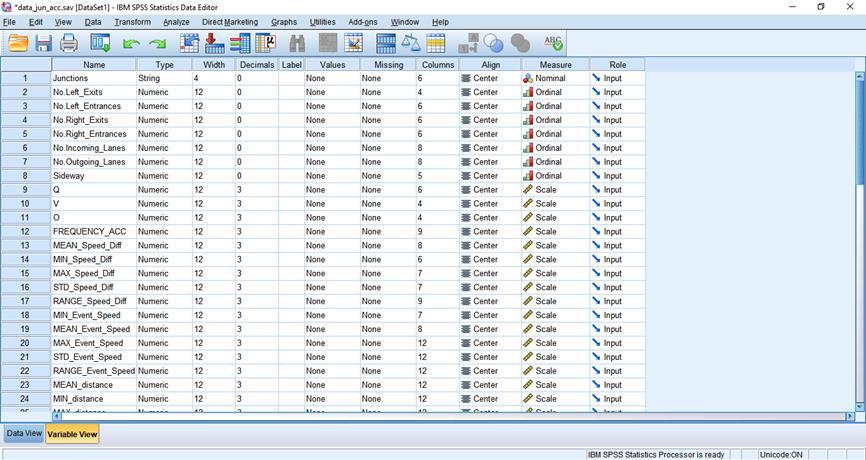Run descriptive statistics icon
This screenshot has height=460, width=866.
coord(266,43)
